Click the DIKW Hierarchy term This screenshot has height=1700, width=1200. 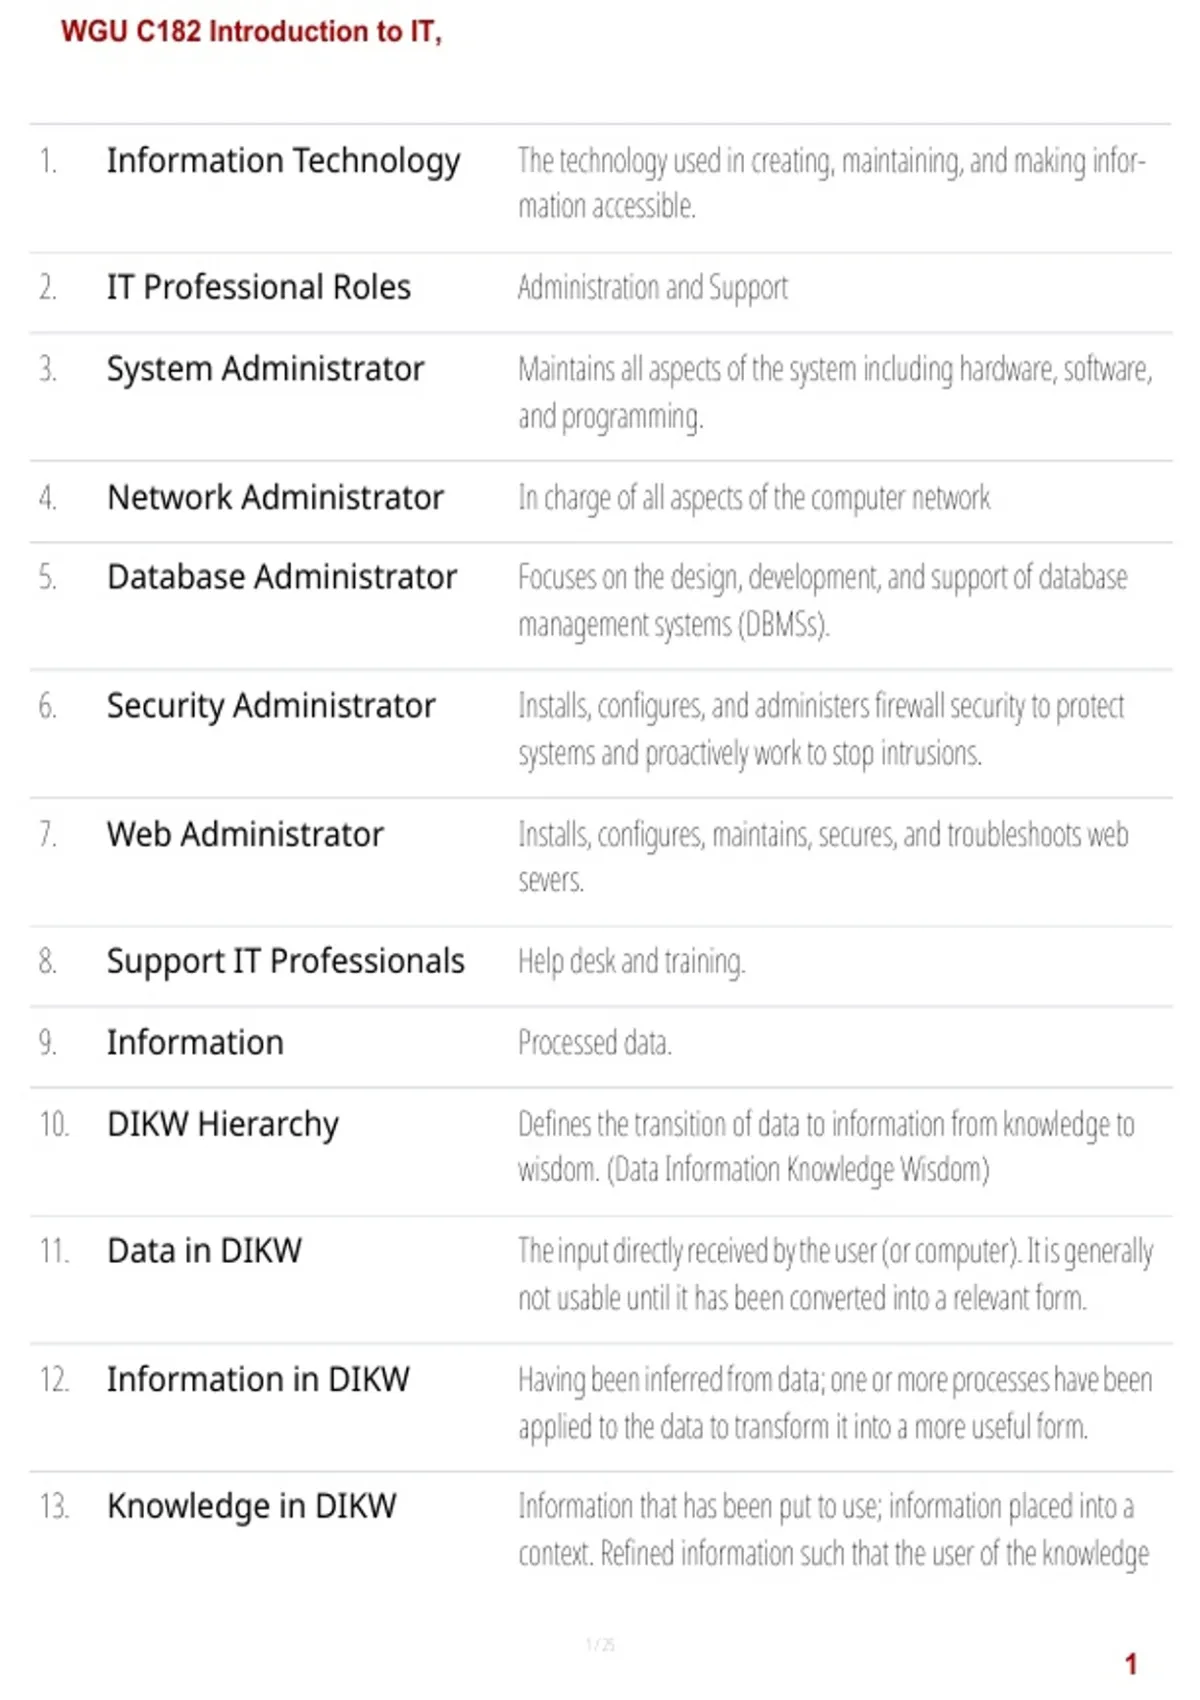point(223,1125)
